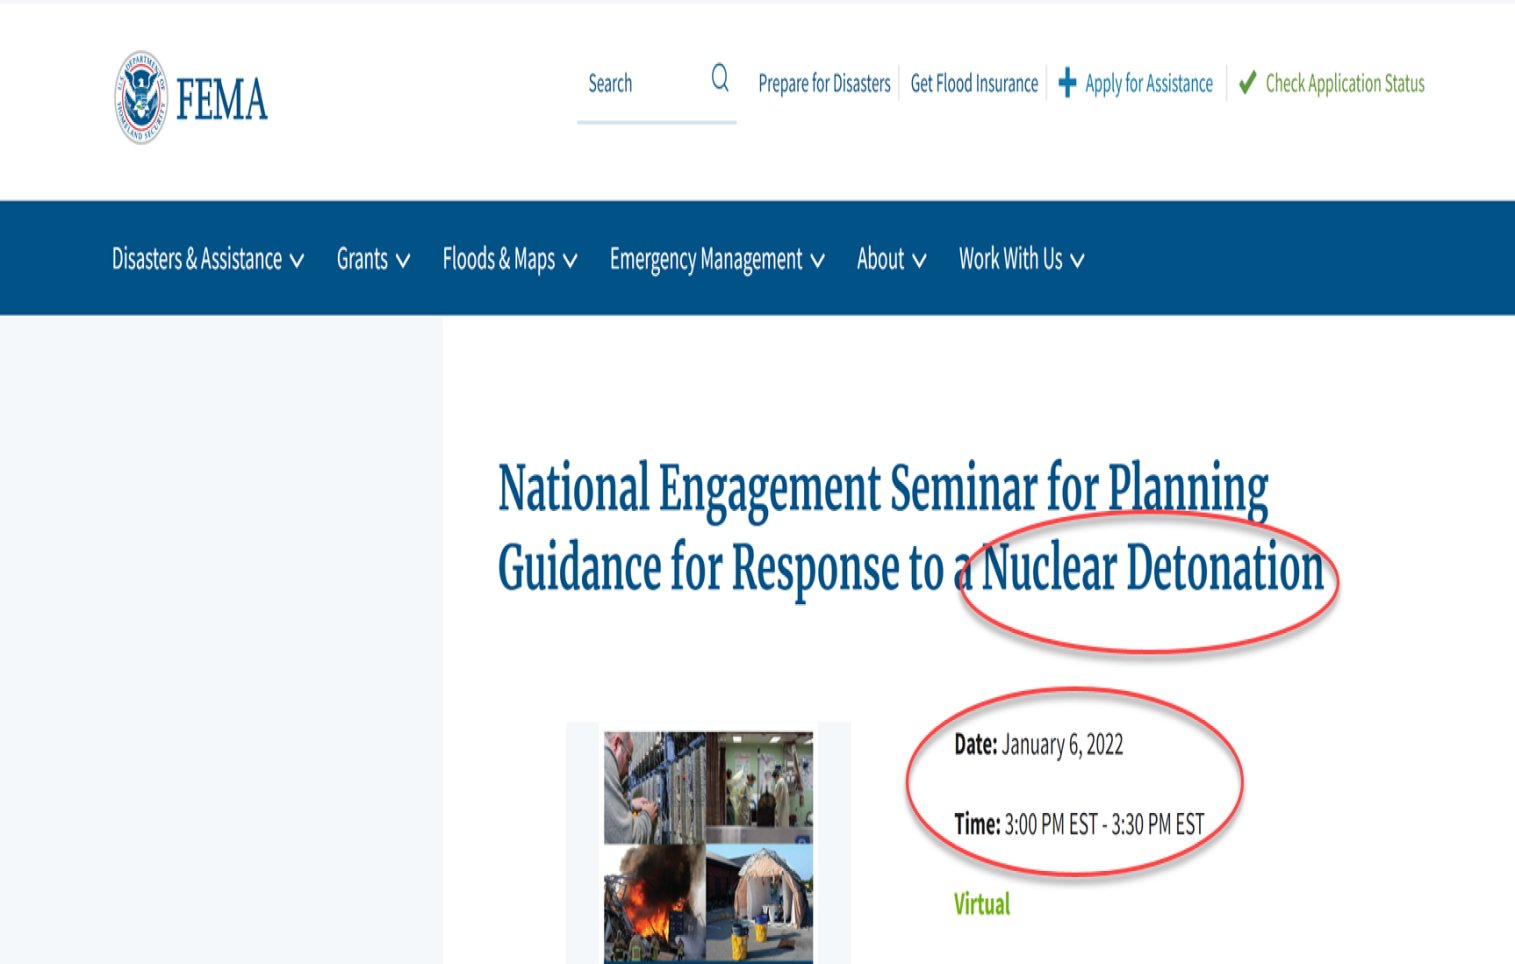
Task: Select Prepare for Disasters in the header
Action: 824,83
